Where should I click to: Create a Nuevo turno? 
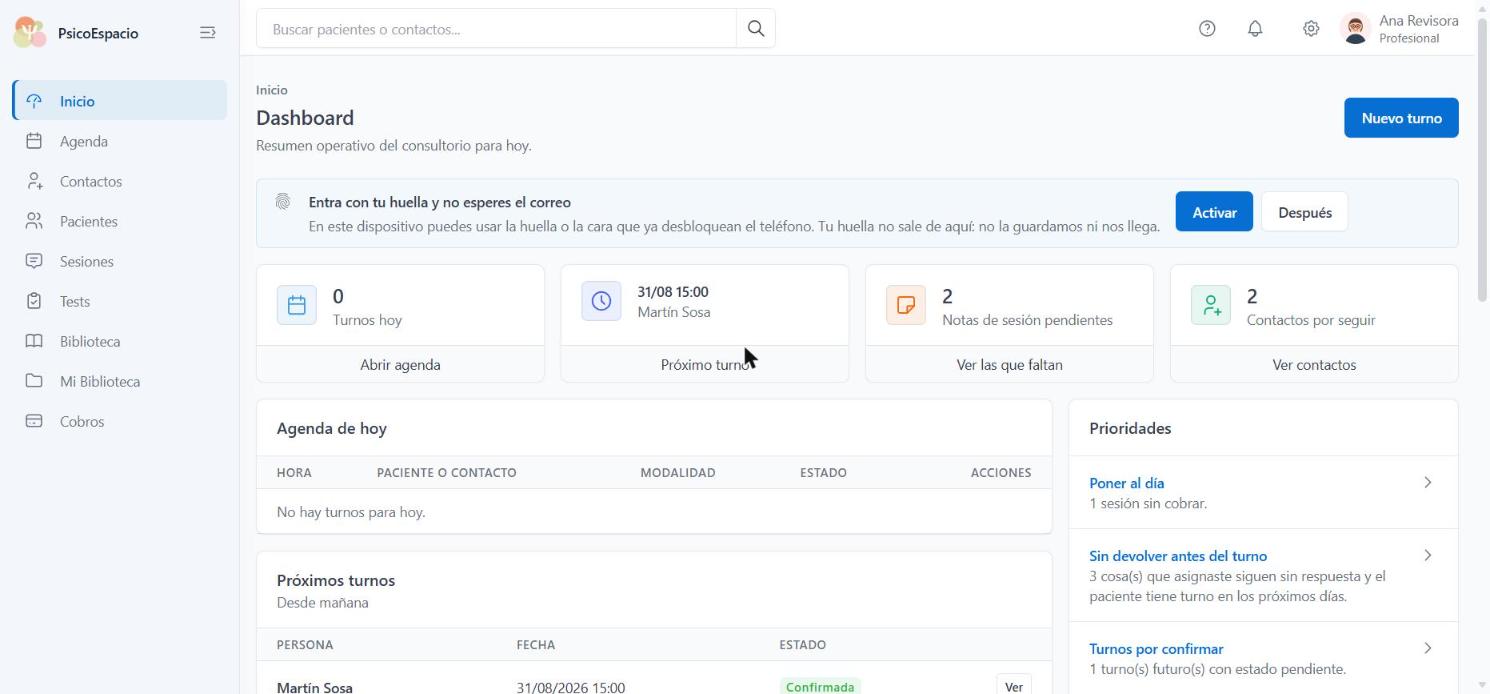1401,118
